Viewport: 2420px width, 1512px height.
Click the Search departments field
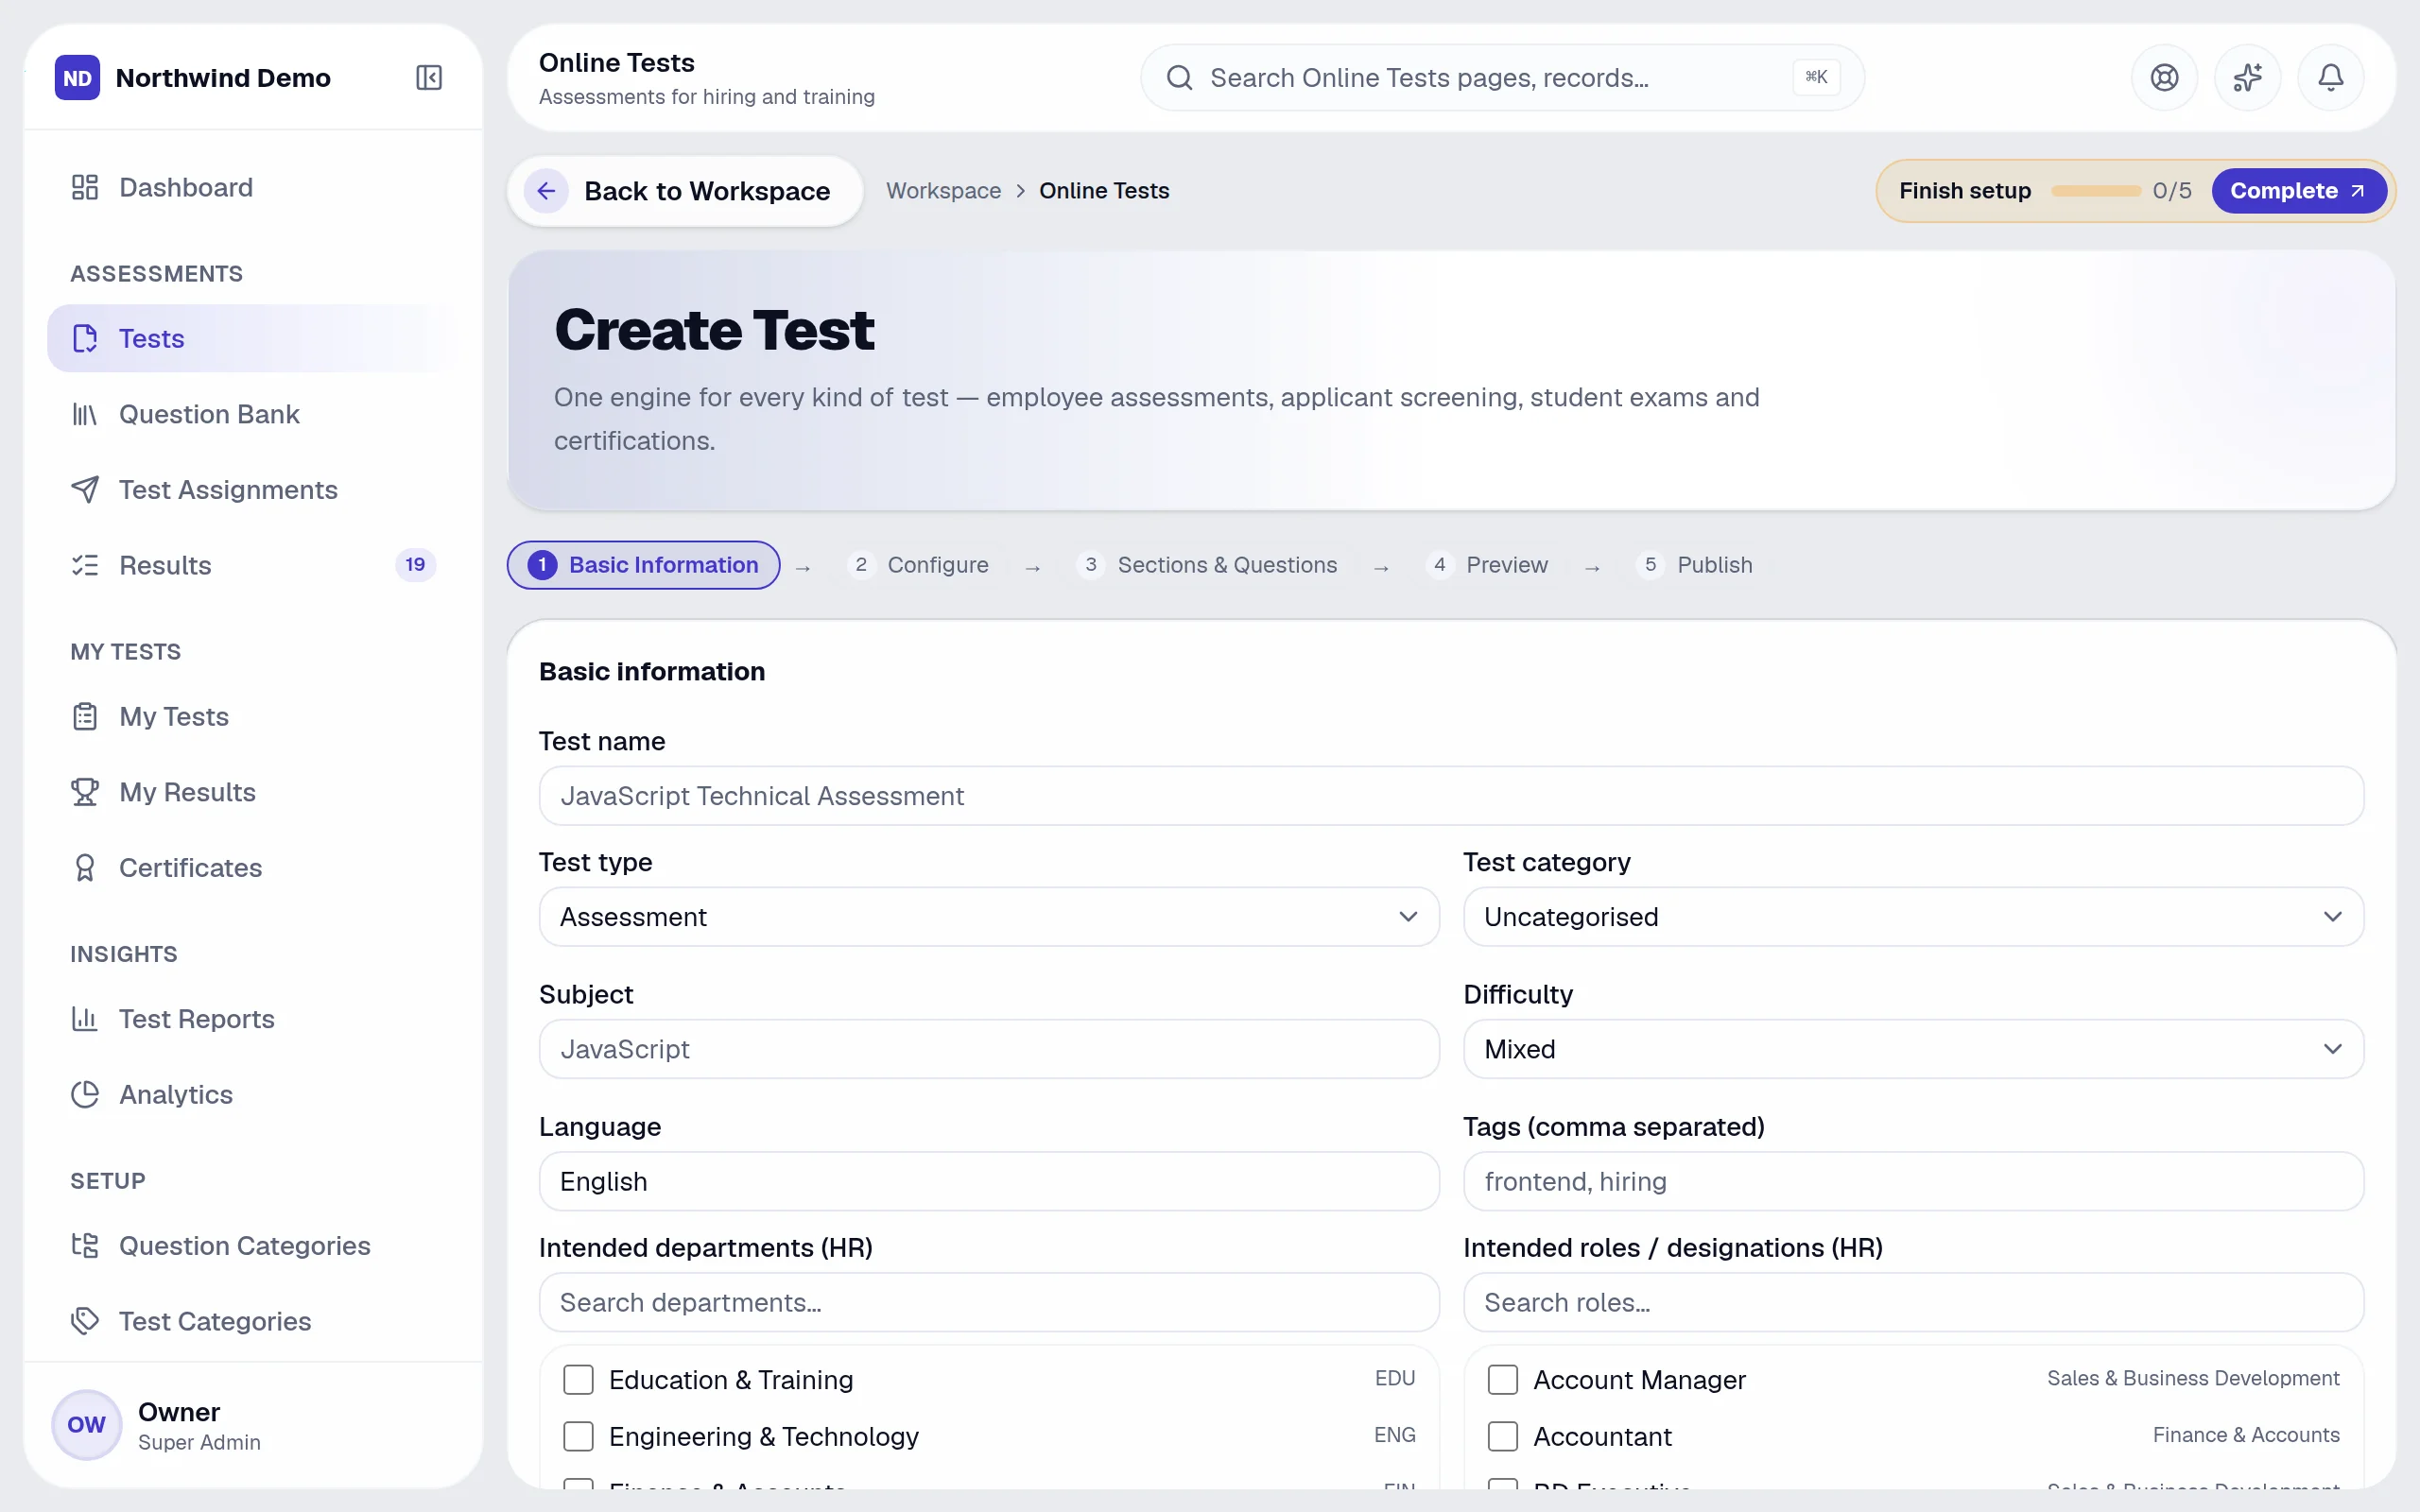coord(989,1303)
